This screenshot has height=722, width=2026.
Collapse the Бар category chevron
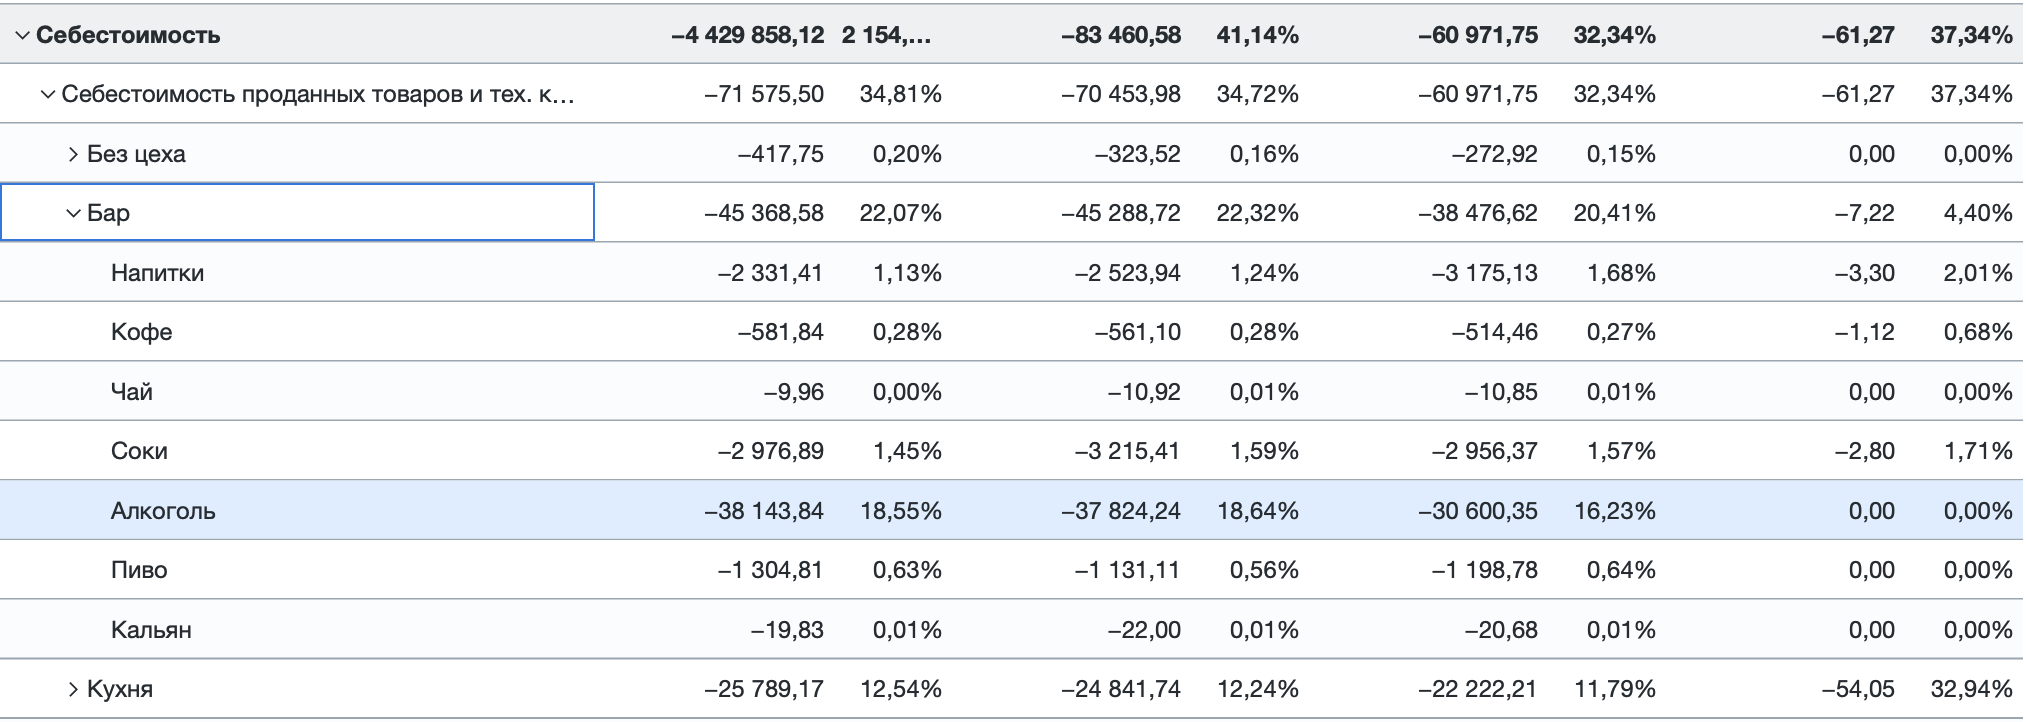[x=73, y=213]
